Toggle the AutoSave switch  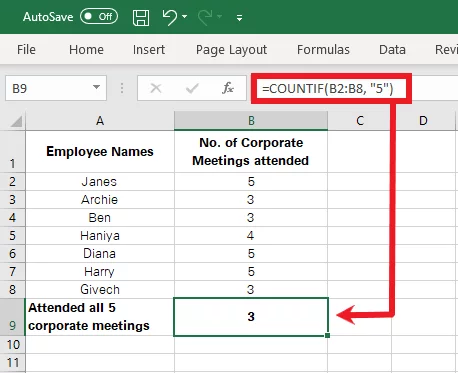tap(99, 17)
